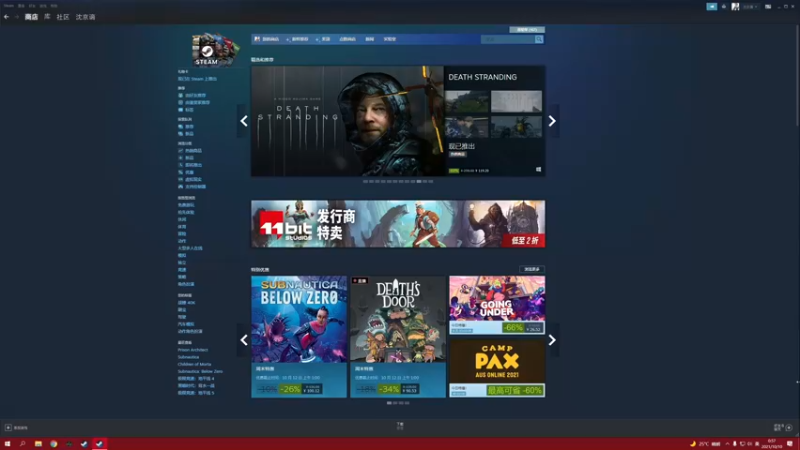
Task: Open the 沈京滴 profile tab
Action: 85,17
